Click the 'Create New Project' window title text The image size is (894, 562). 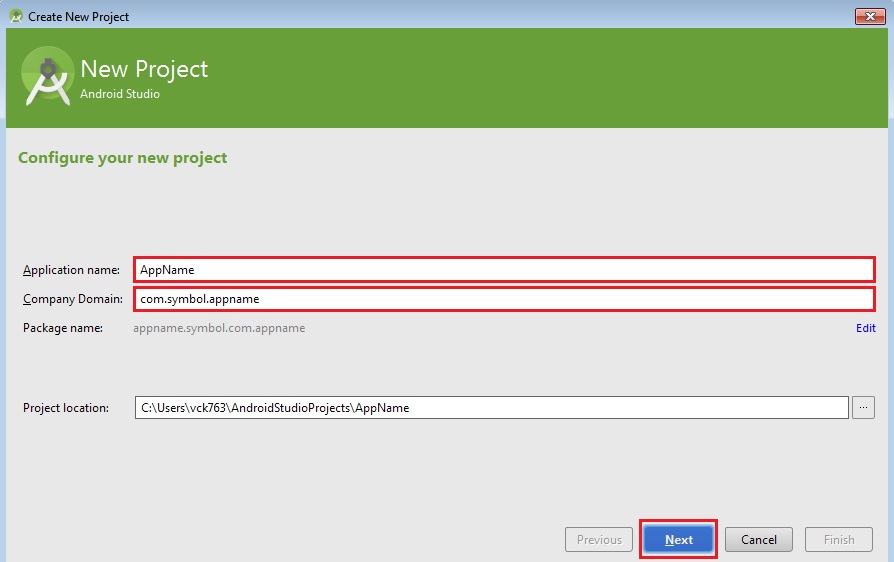[x=79, y=17]
